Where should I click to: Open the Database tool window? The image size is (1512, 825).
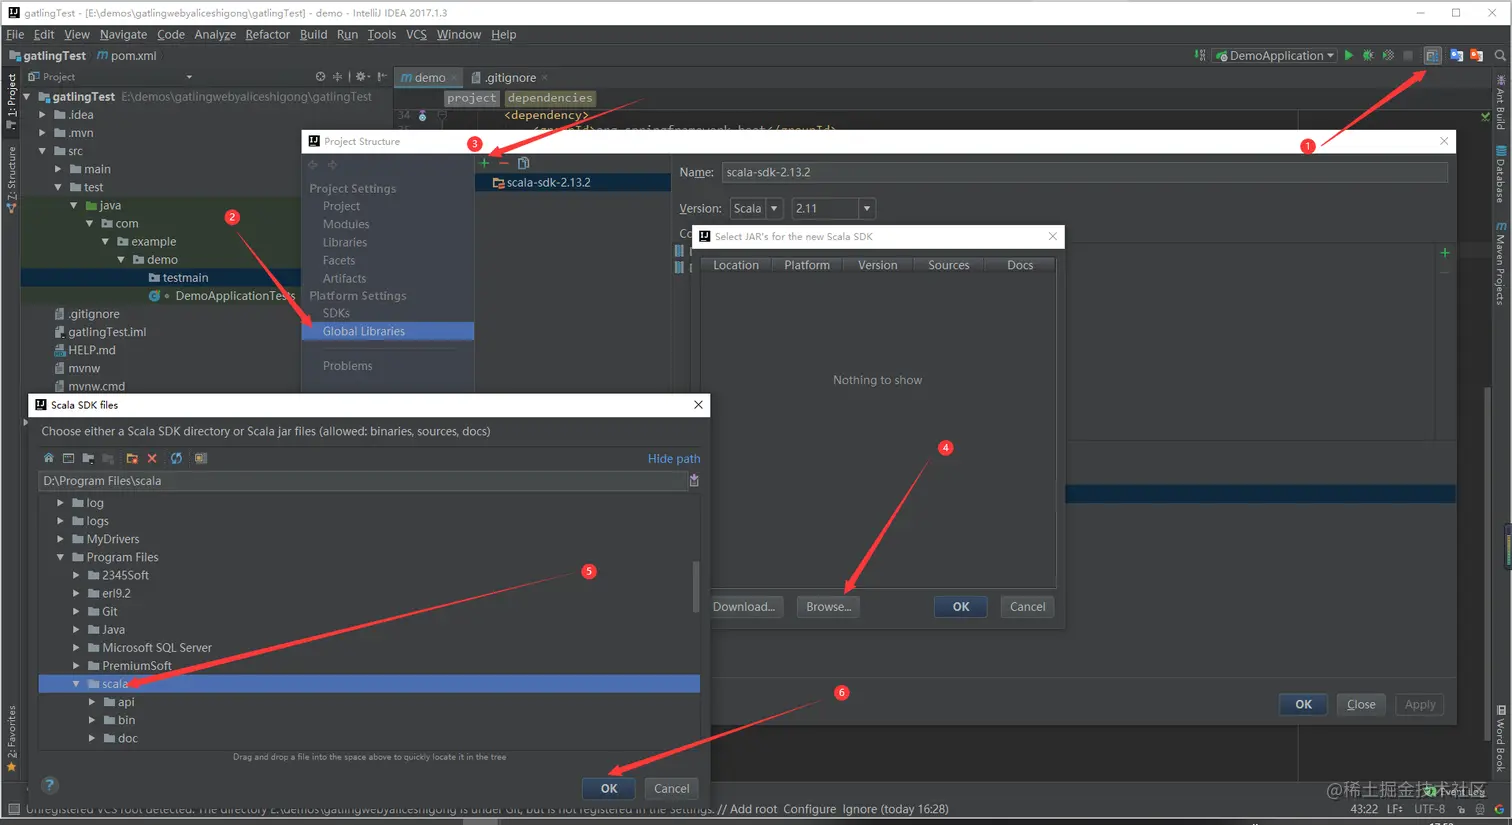pos(1501,175)
